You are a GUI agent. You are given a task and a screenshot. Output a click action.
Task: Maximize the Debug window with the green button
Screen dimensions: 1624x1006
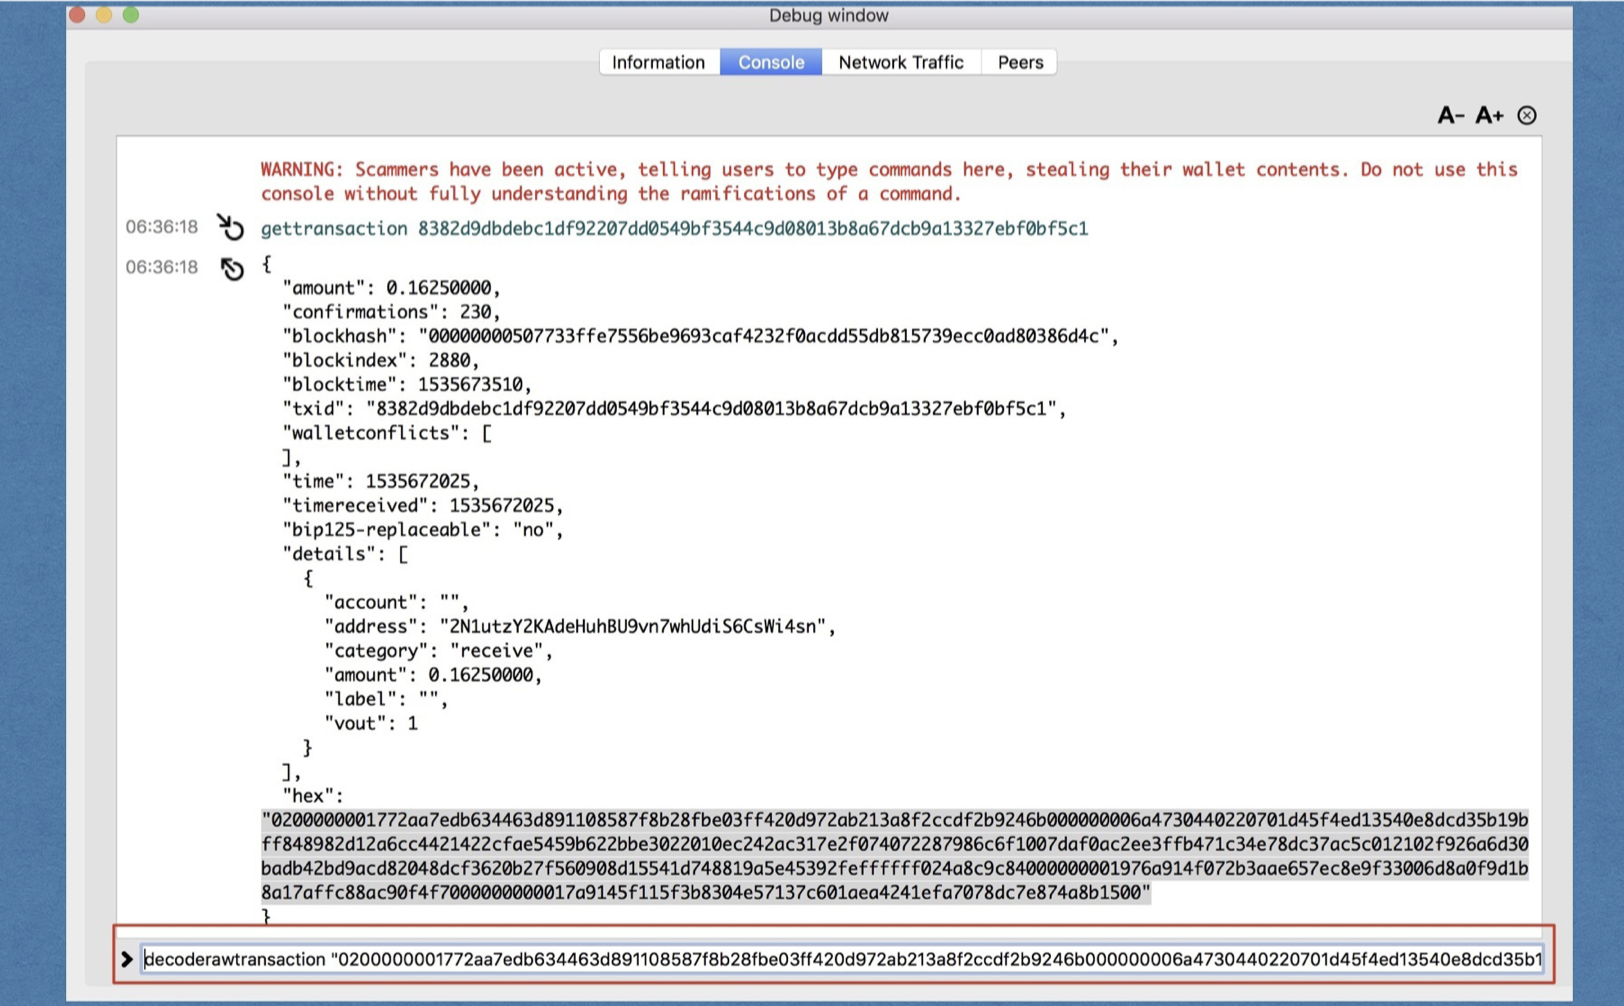pyautogui.click(x=131, y=15)
